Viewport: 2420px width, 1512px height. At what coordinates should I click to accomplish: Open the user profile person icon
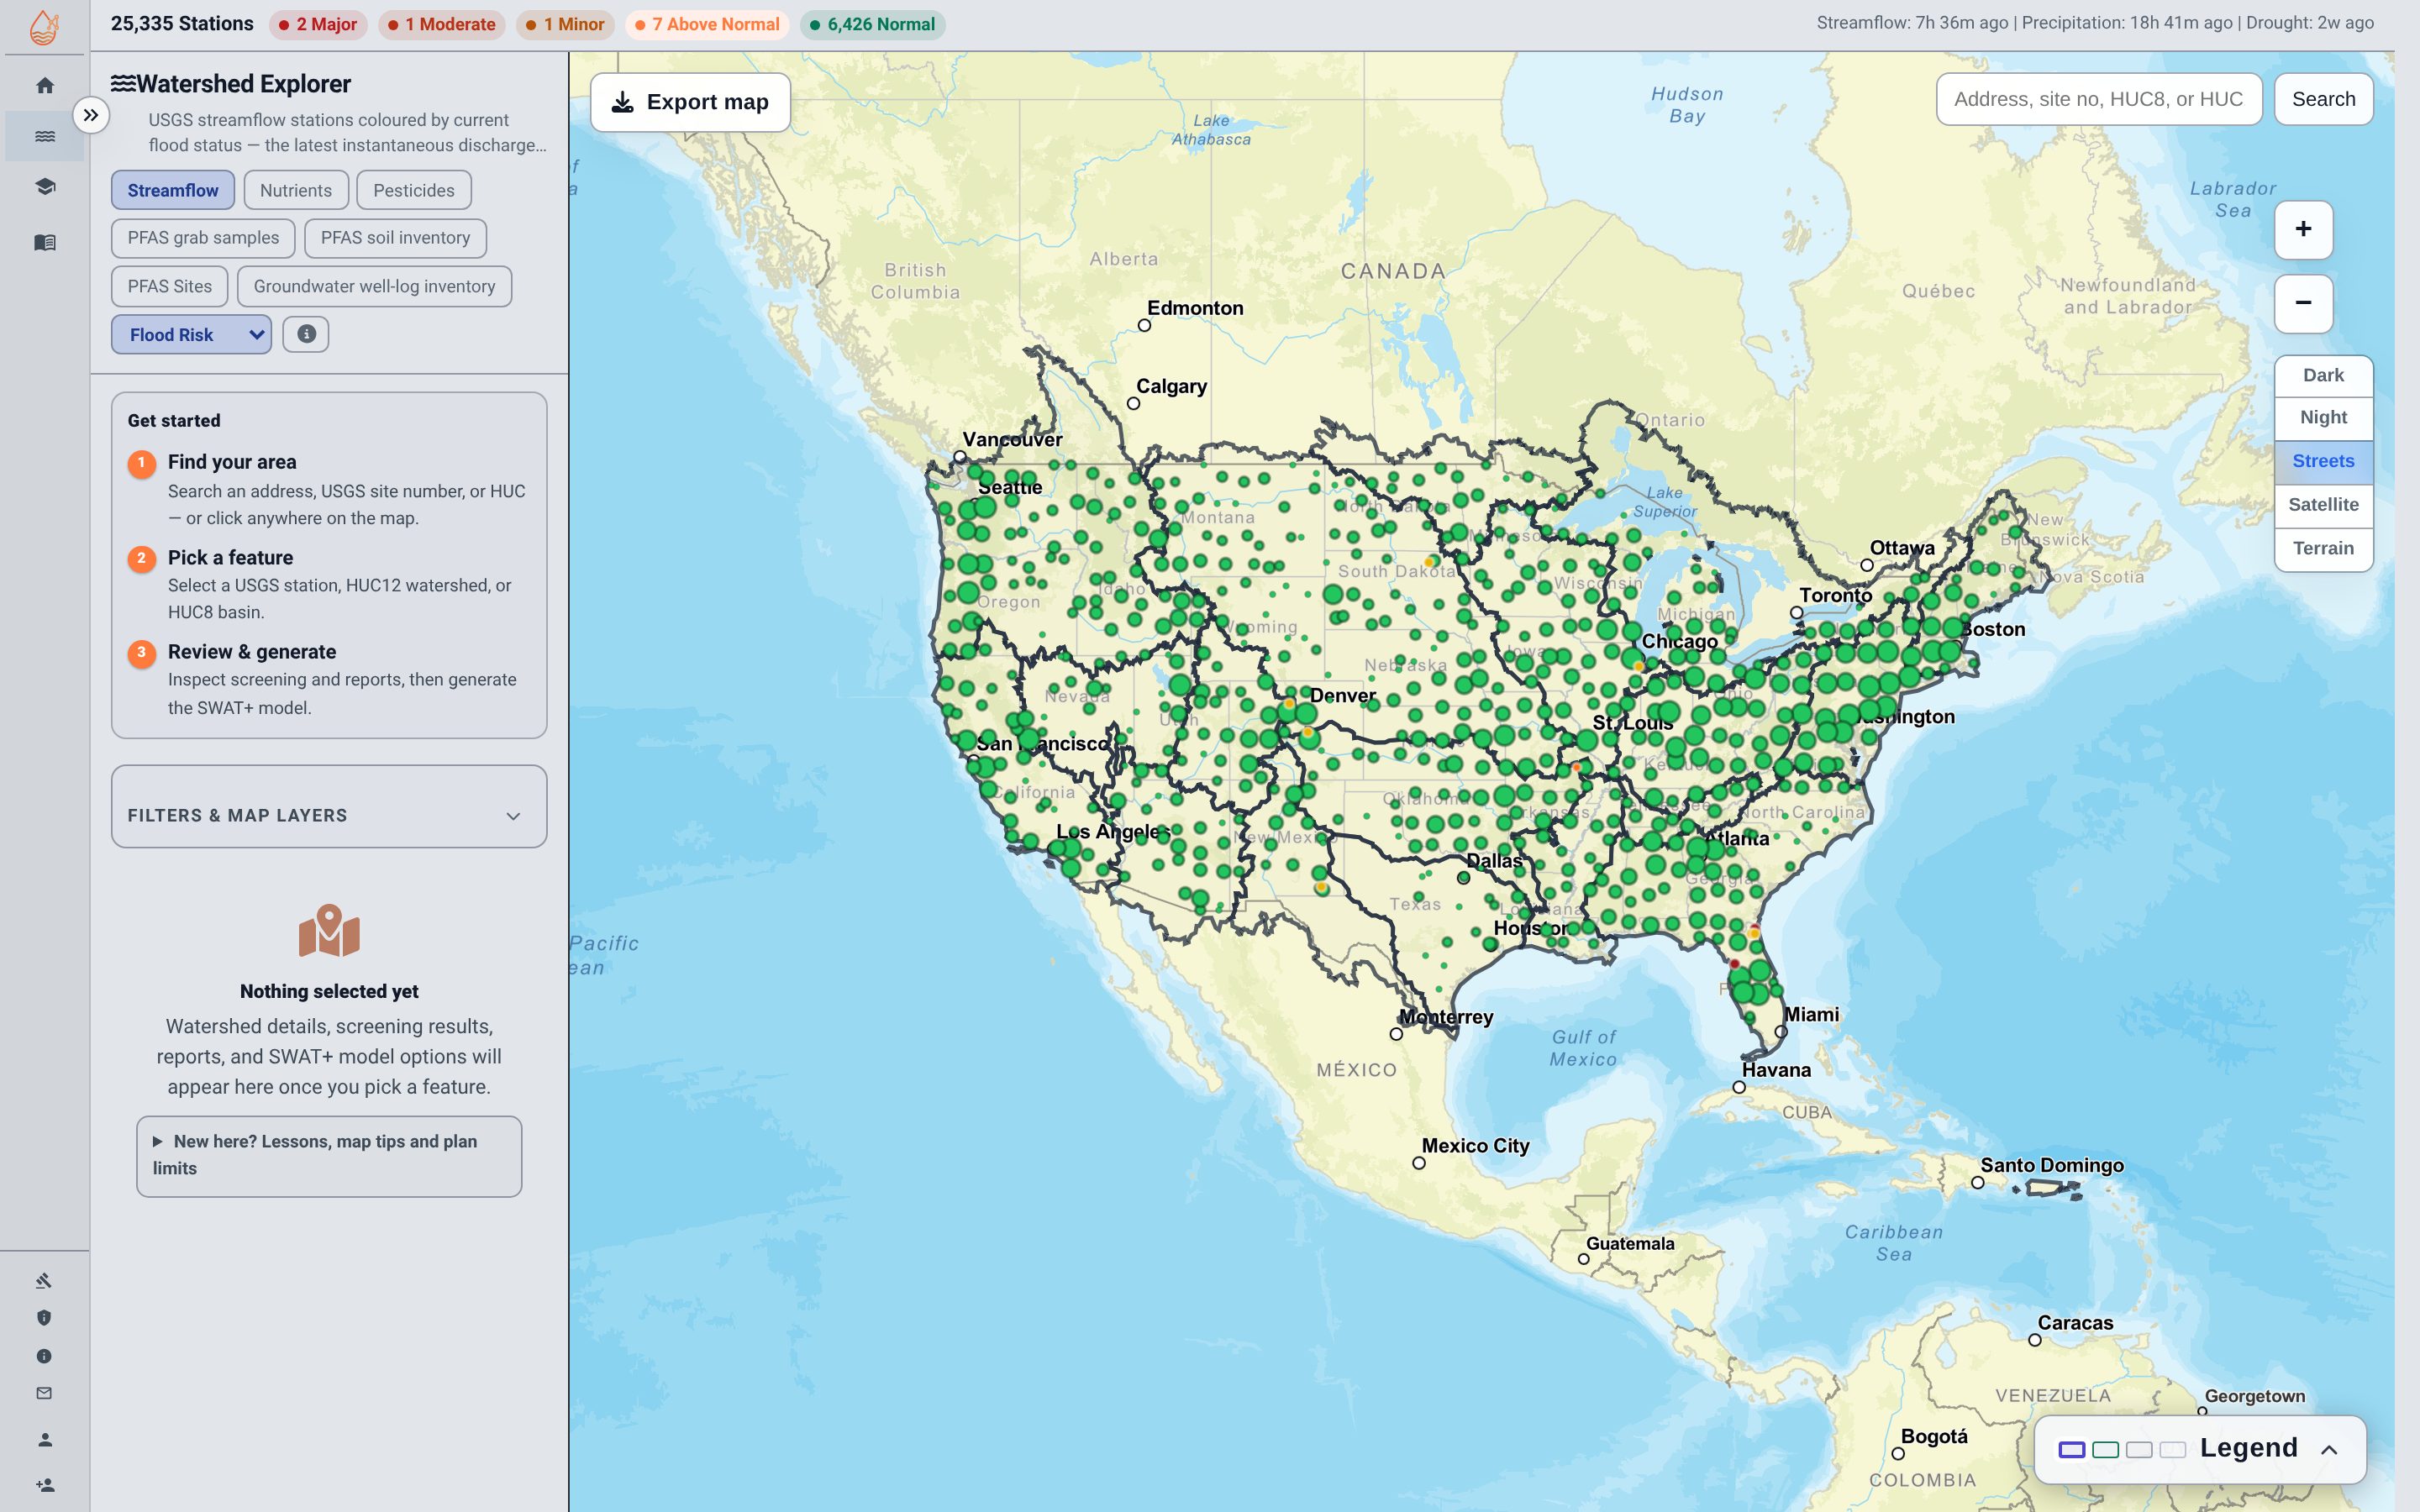44,1440
